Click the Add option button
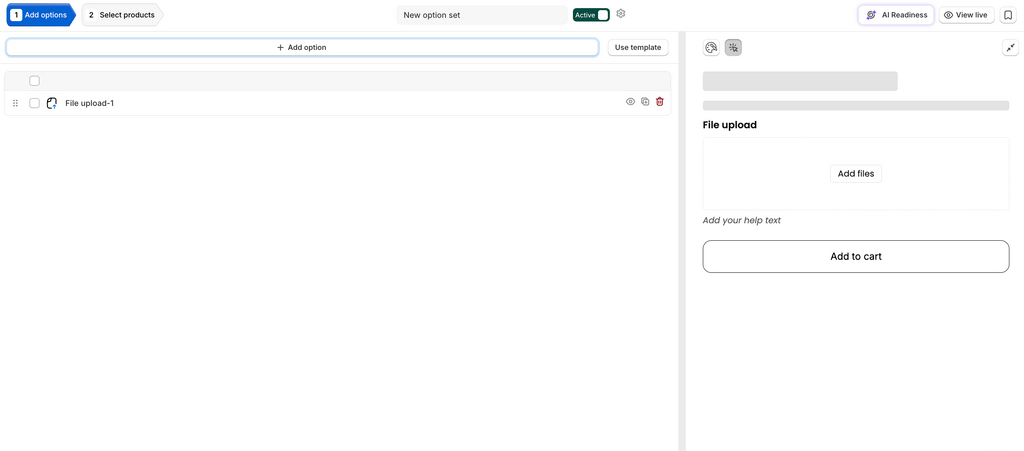The image size is (1024, 451). pos(302,48)
